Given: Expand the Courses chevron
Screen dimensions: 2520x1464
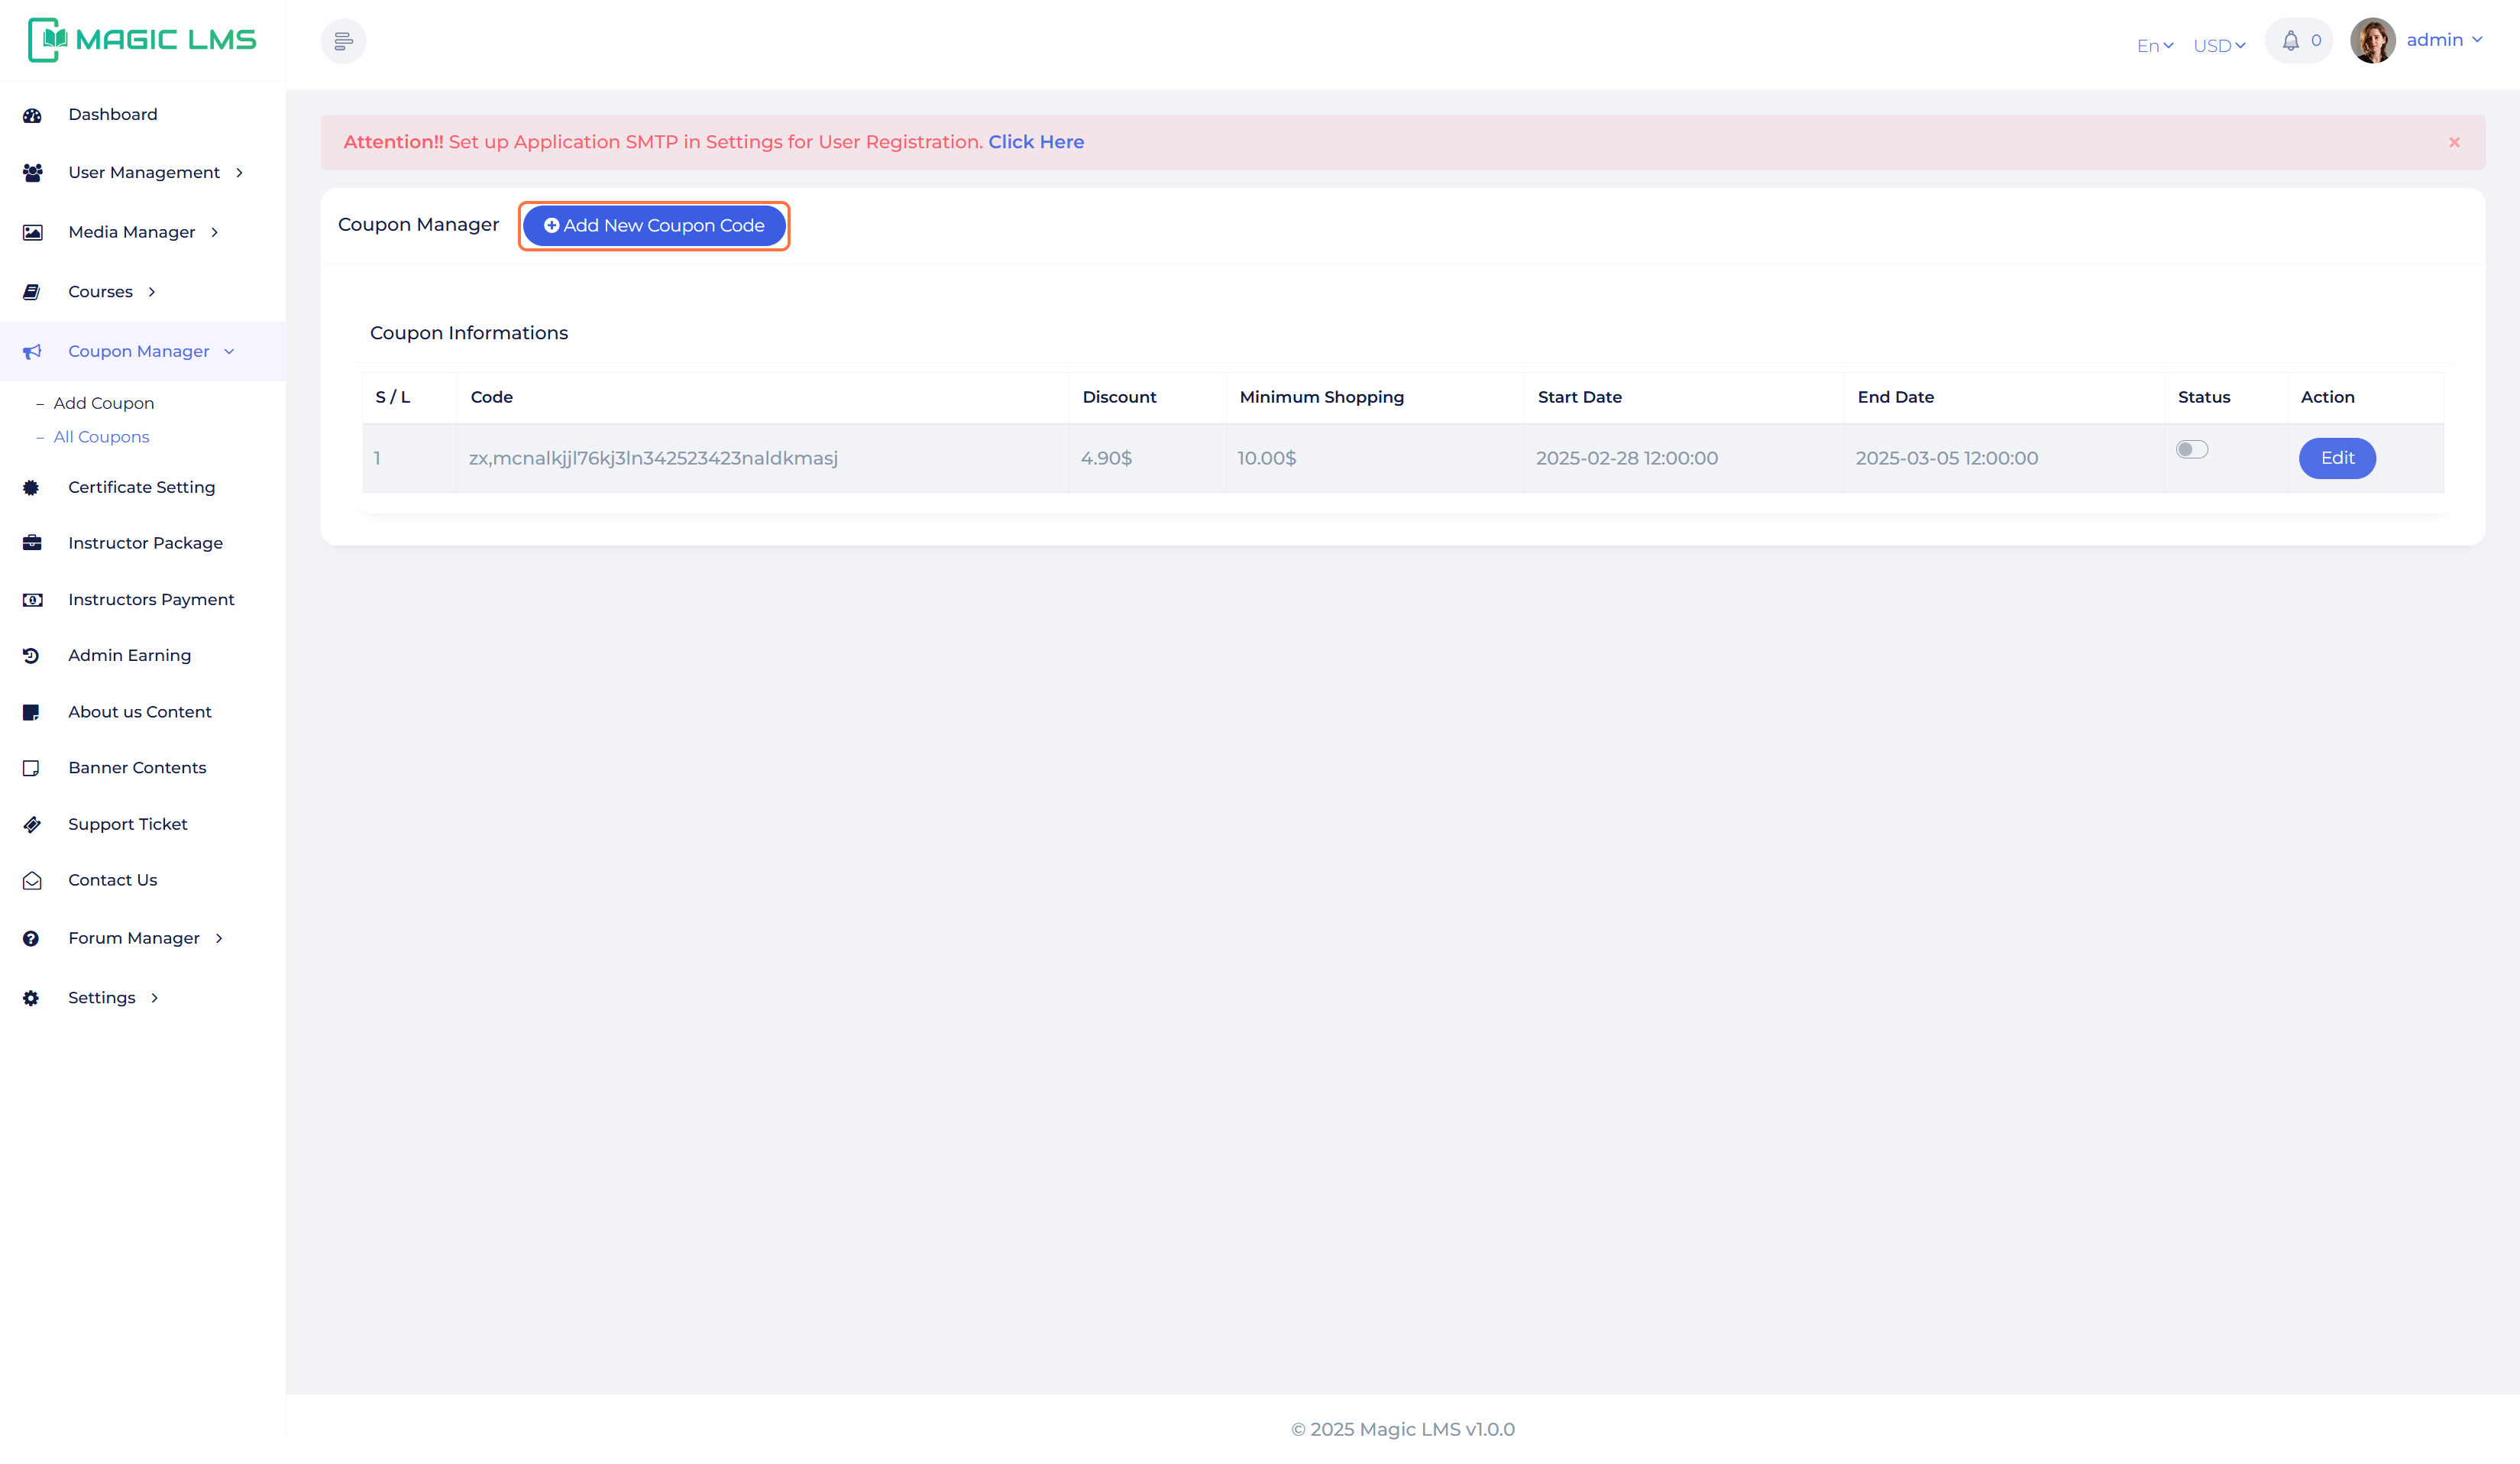Looking at the screenshot, I should coord(152,292).
